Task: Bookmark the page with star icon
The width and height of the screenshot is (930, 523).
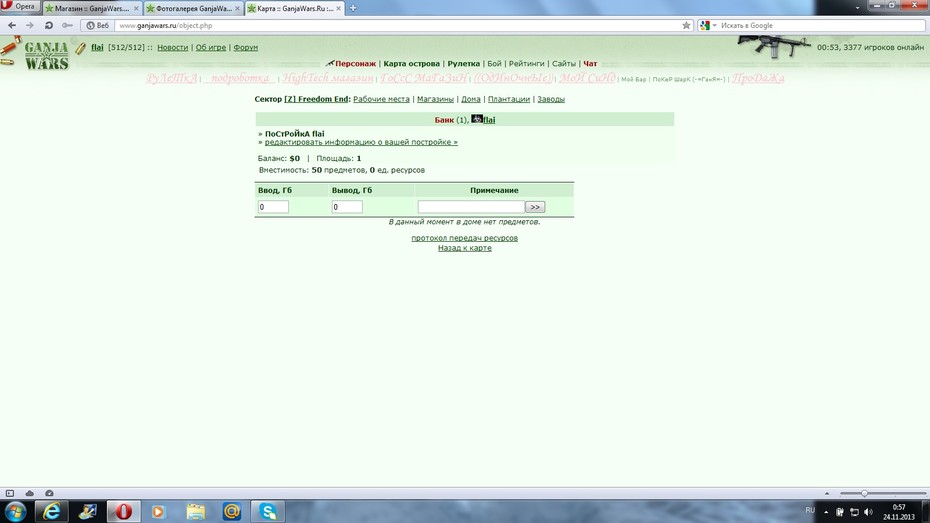Action: point(686,25)
